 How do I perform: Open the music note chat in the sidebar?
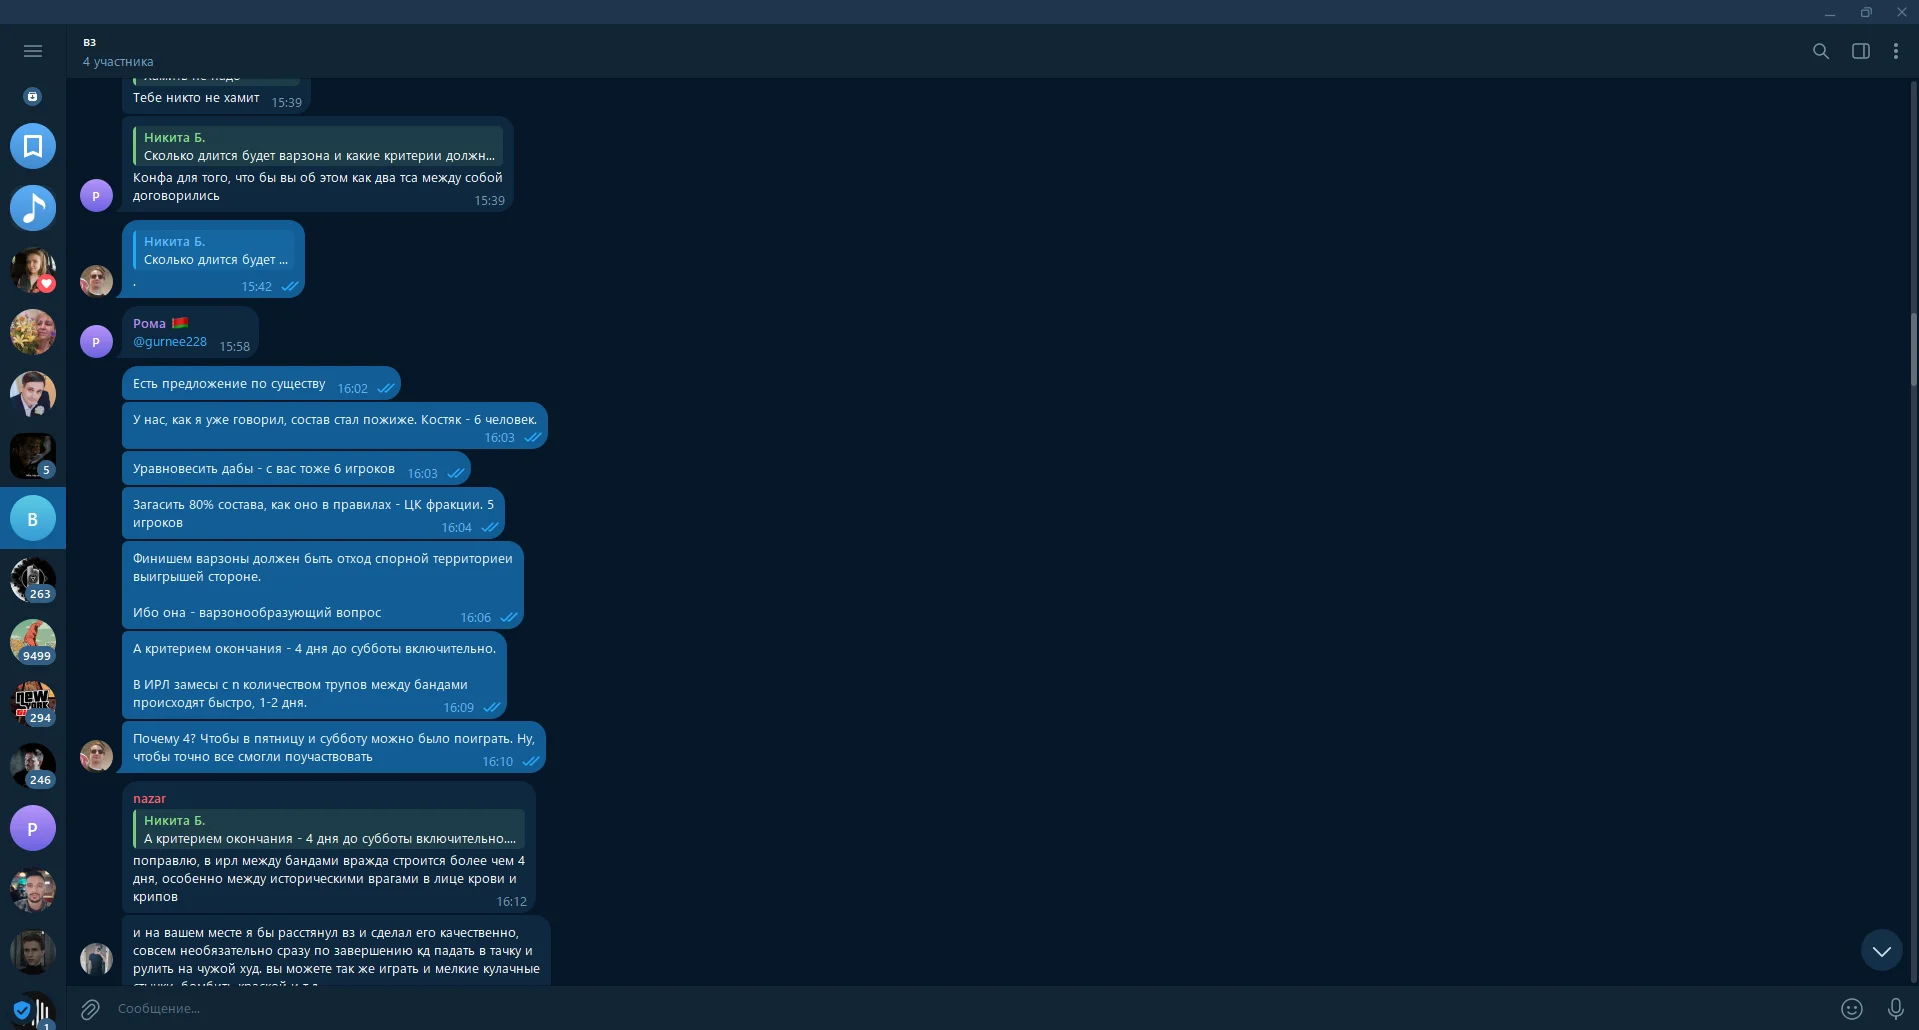coord(33,208)
